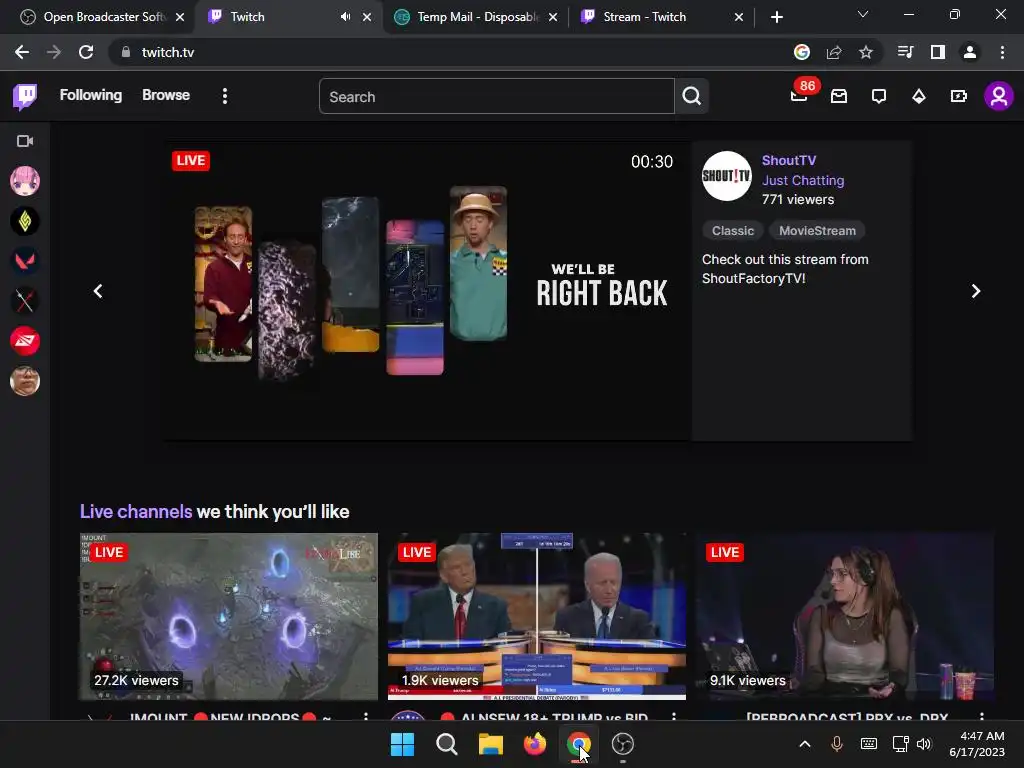1024x768 pixels.
Task: Click the Get Bits diamond icon
Action: pos(919,97)
